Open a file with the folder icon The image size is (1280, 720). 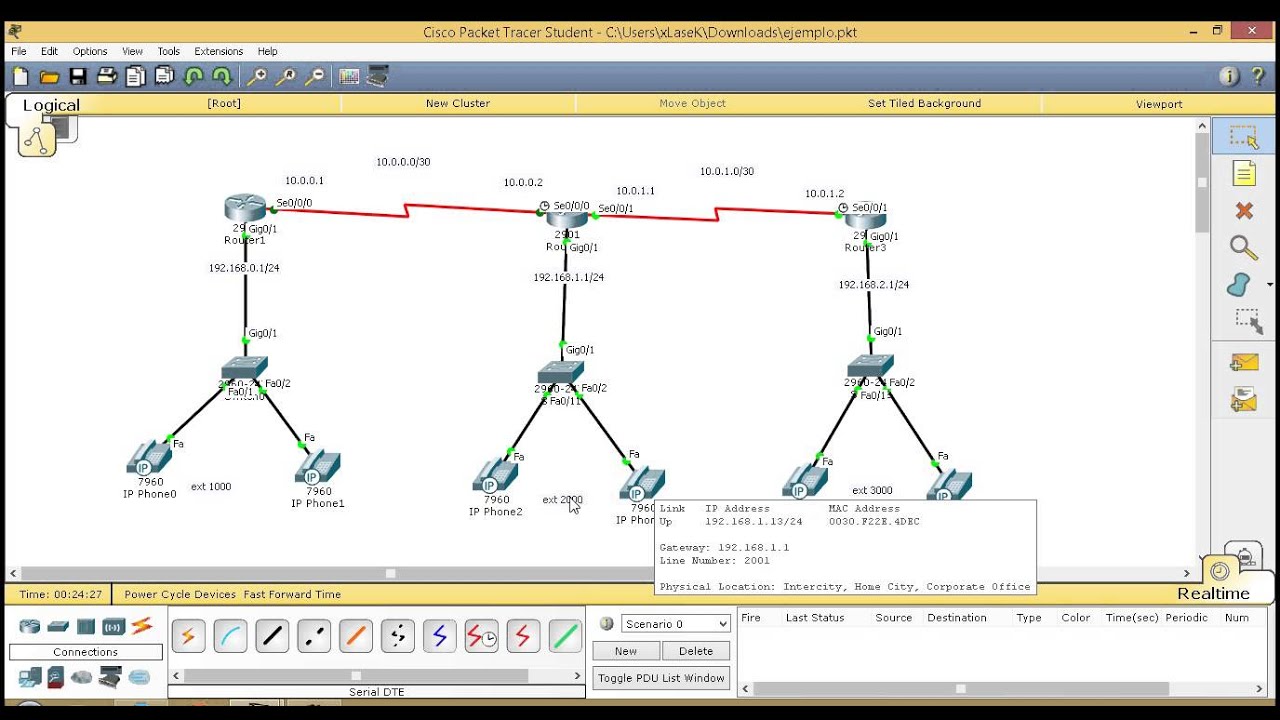click(49, 77)
